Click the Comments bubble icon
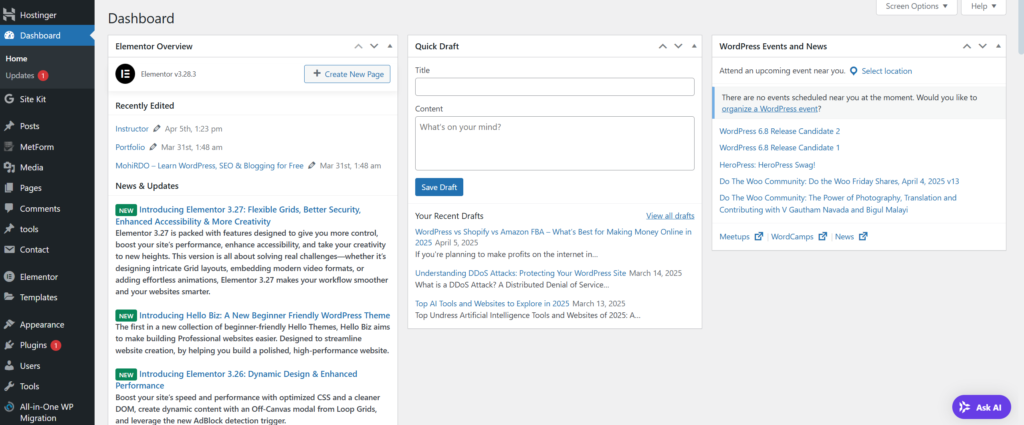The image size is (1024, 425). (x=9, y=208)
